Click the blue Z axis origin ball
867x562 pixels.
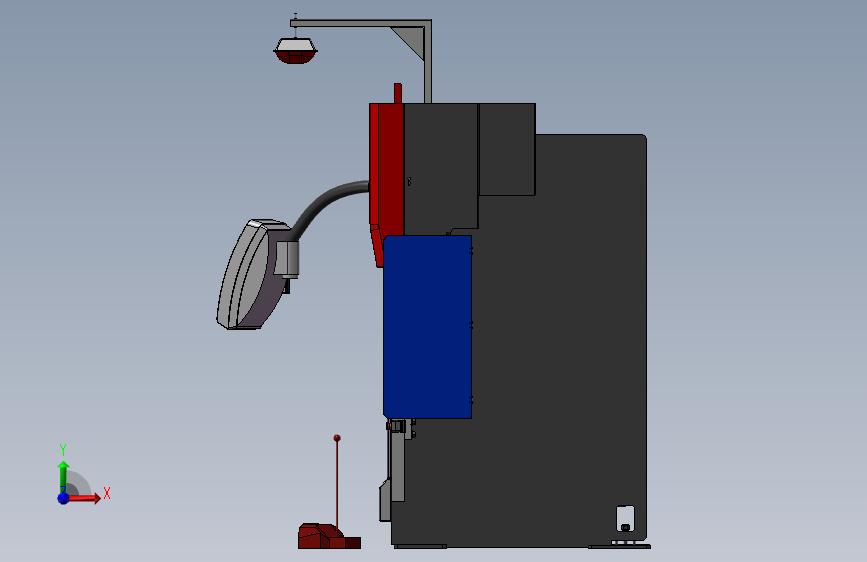click(x=64, y=498)
